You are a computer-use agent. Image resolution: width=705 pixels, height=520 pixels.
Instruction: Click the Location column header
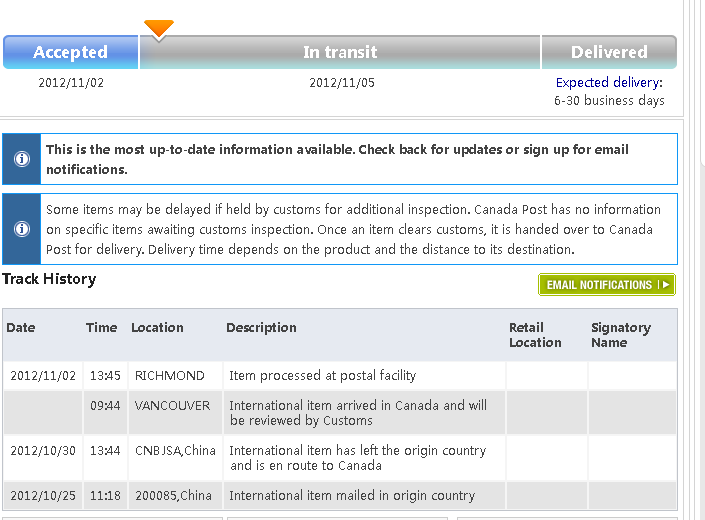(x=157, y=327)
